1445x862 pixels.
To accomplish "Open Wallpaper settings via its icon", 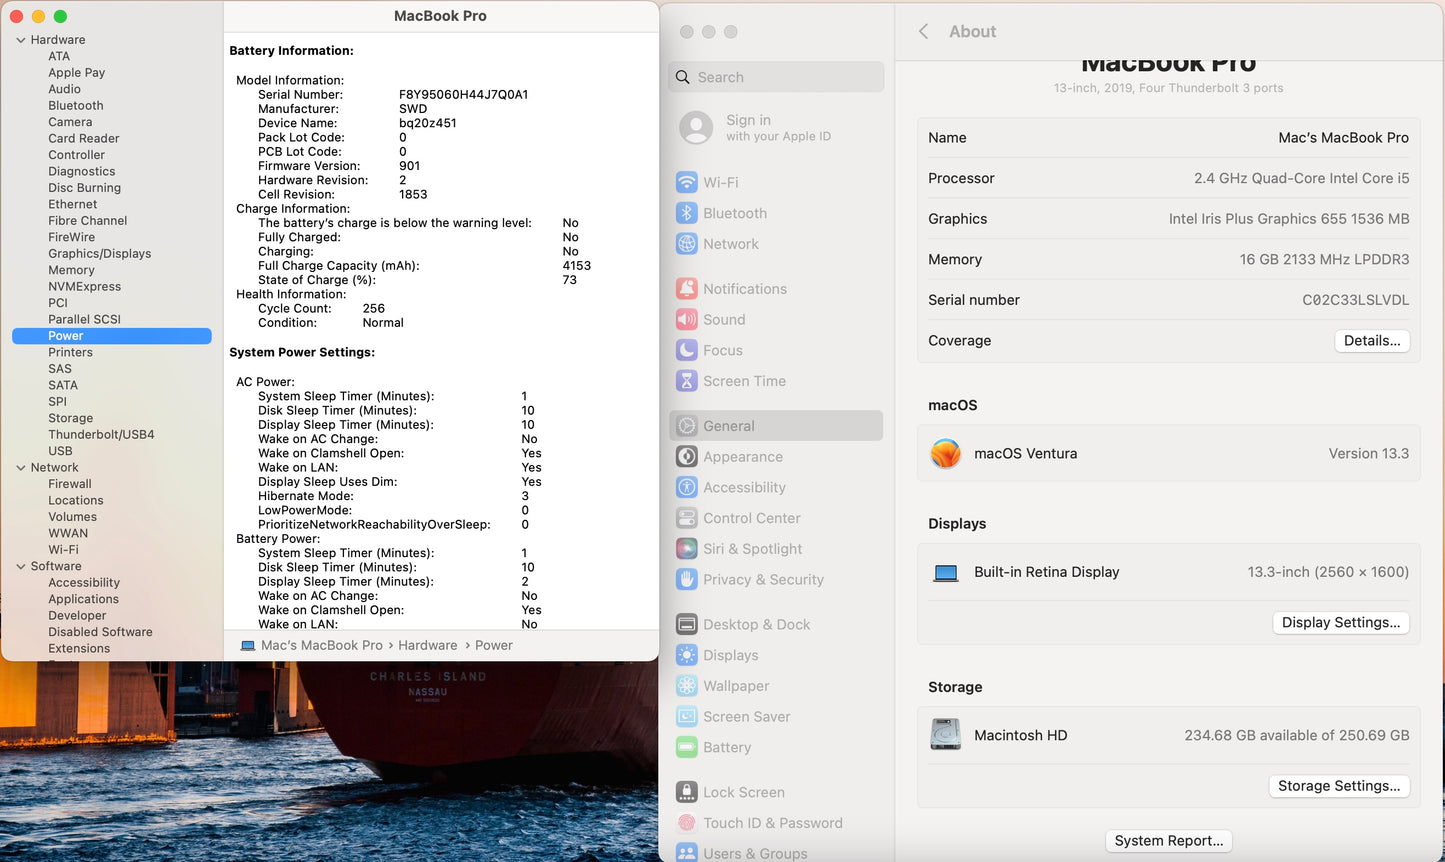I will [687, 686].
